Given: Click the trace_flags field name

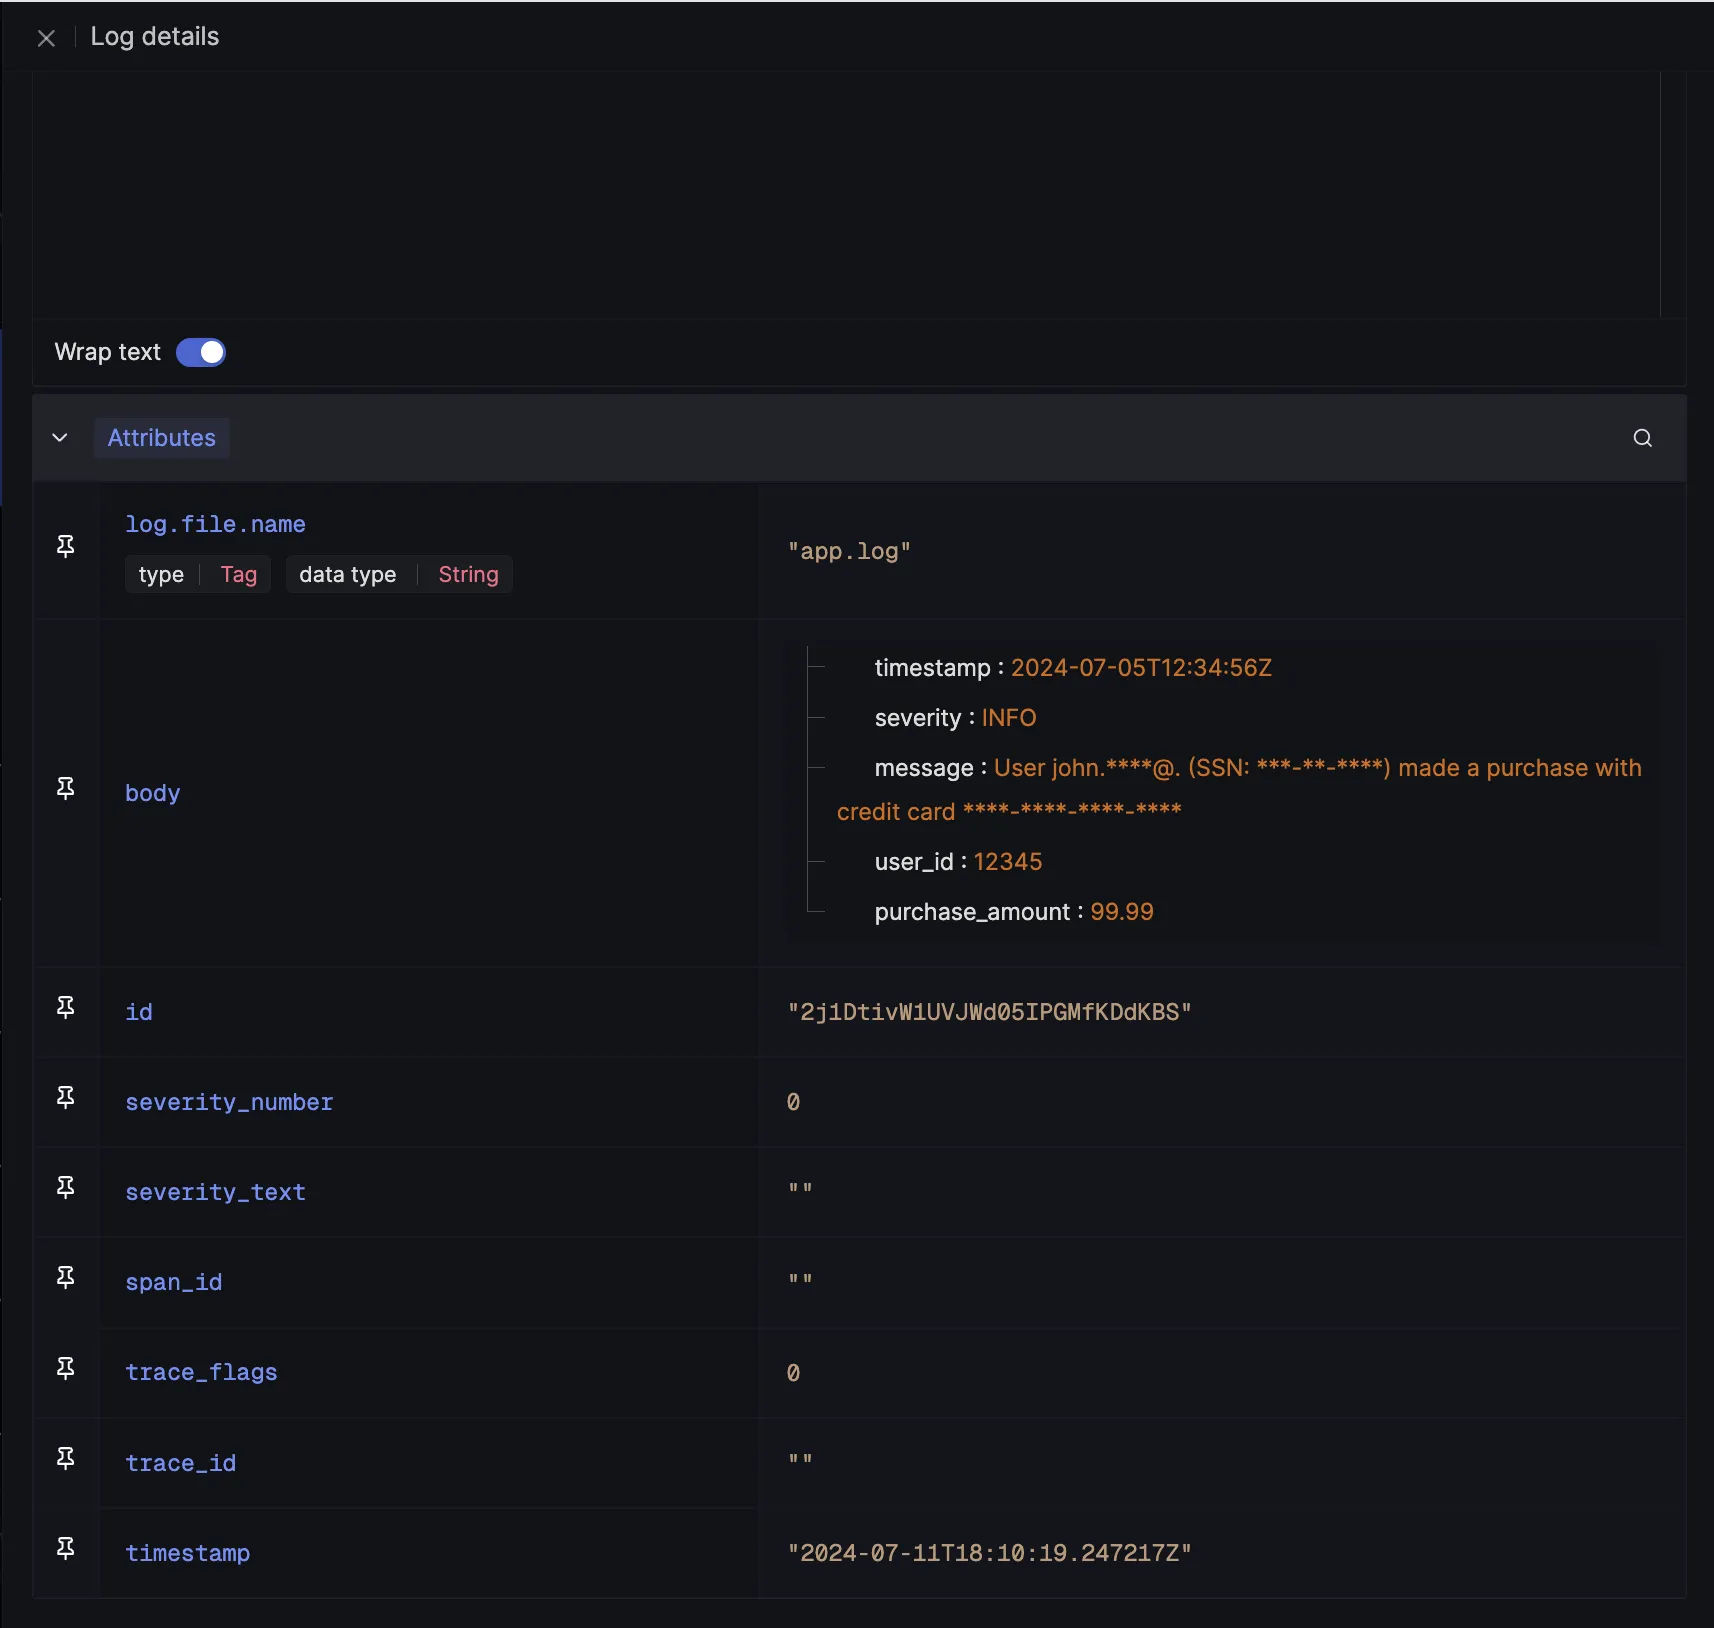Looking at the screenshot, I should coord(201,1372).
